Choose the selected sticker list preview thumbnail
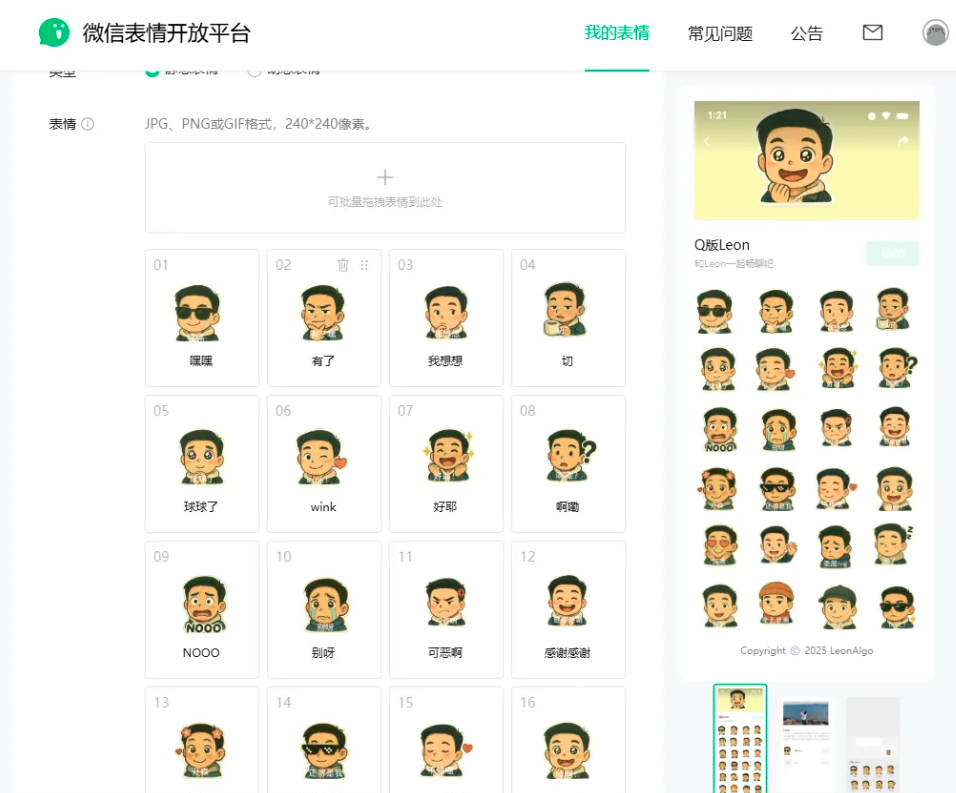 click(740, 739)
